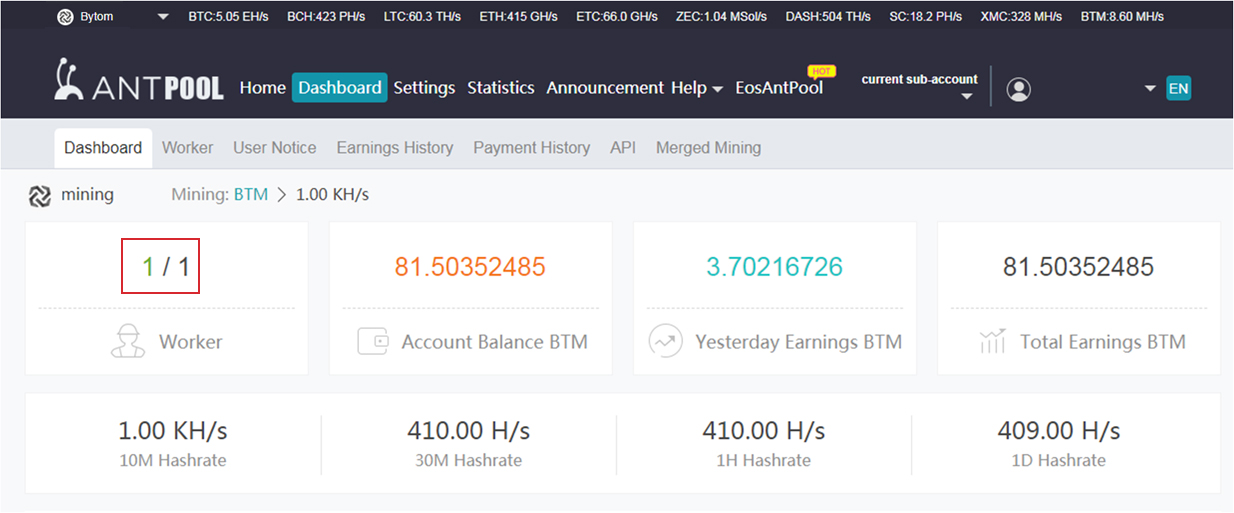Expand the current sub-account dropdown
1234x513 pixels.
[967, 96]
